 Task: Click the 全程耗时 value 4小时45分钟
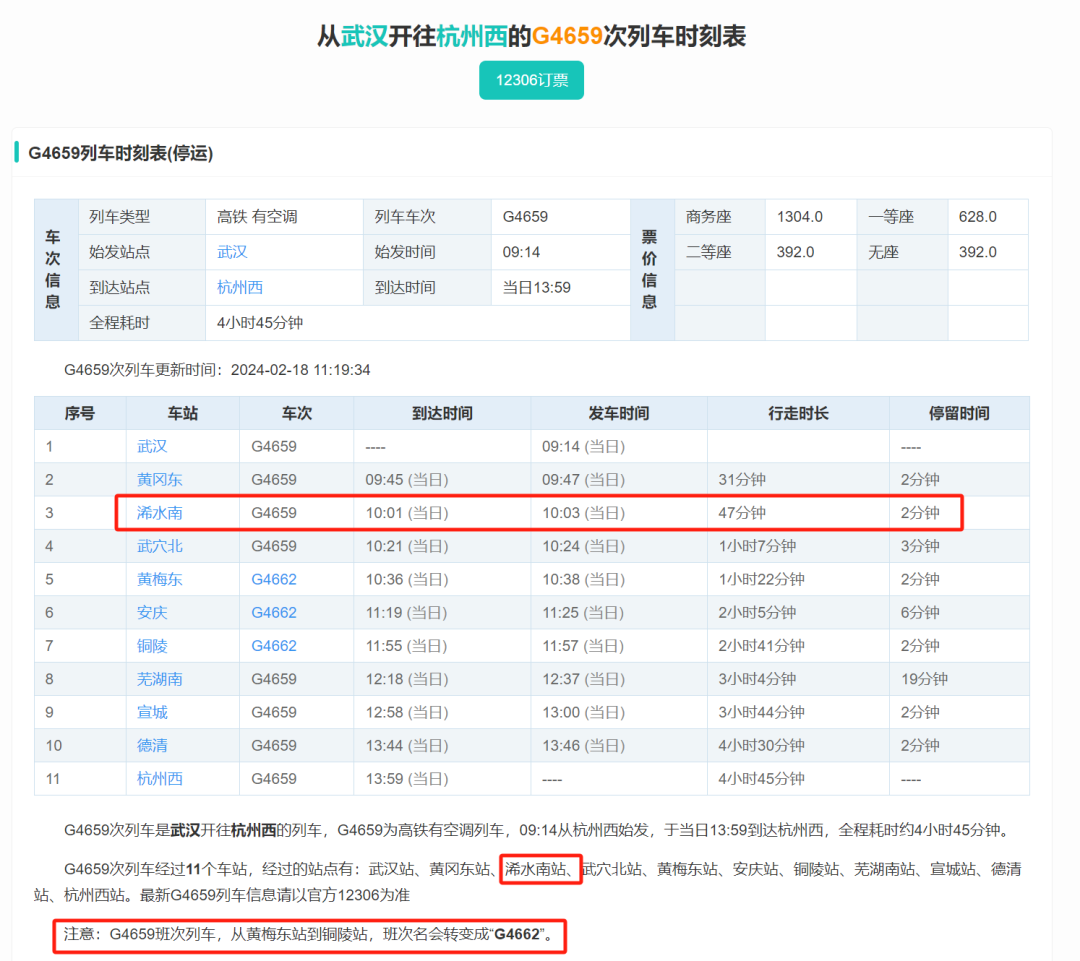pos(260,323)
